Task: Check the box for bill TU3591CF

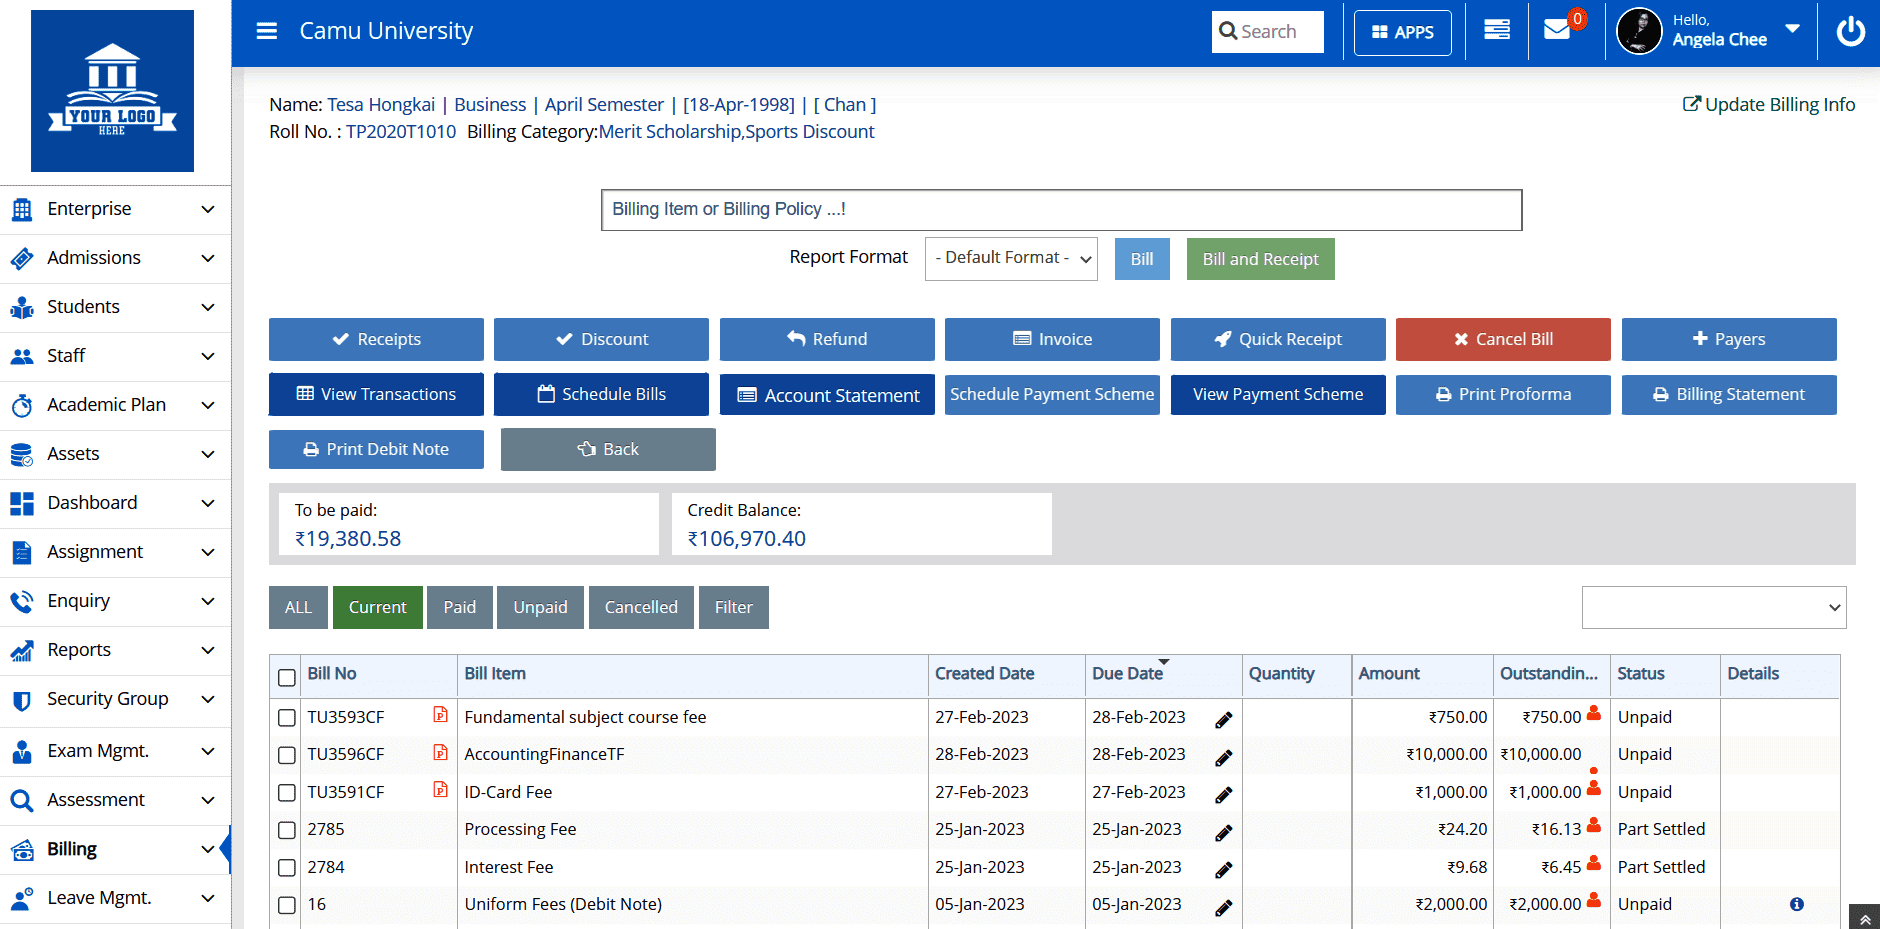Action: pyautogui.click(x=287, y=793)
